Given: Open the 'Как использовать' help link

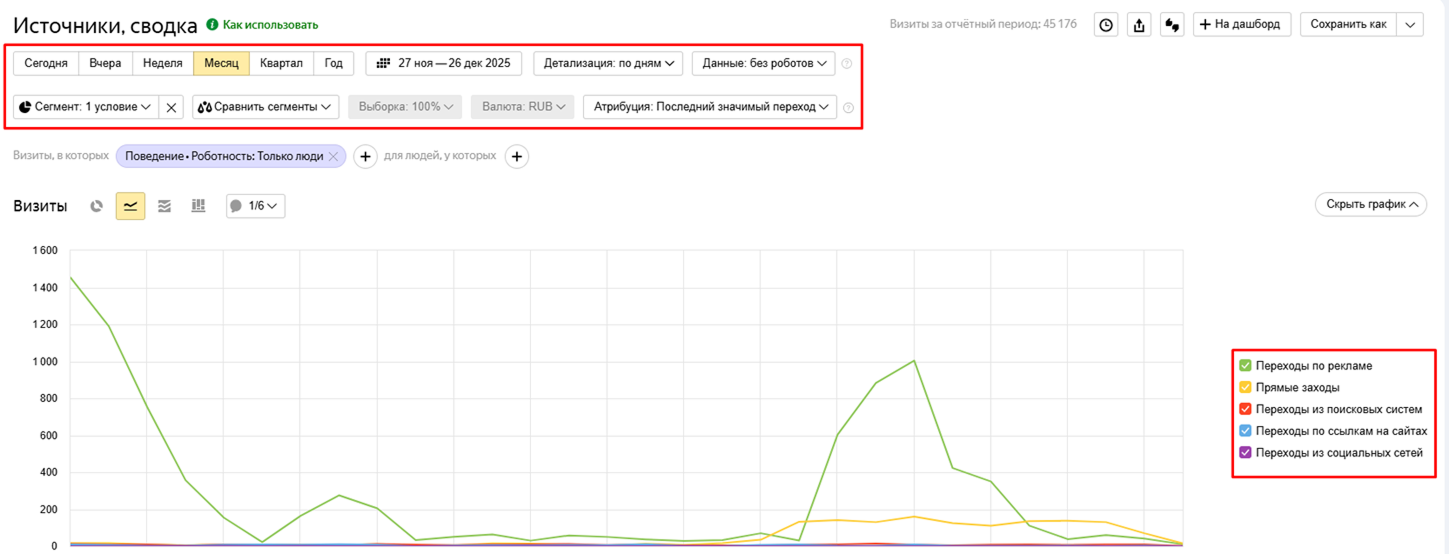Looking at the screenshot, I should click(x=262, y=25).
